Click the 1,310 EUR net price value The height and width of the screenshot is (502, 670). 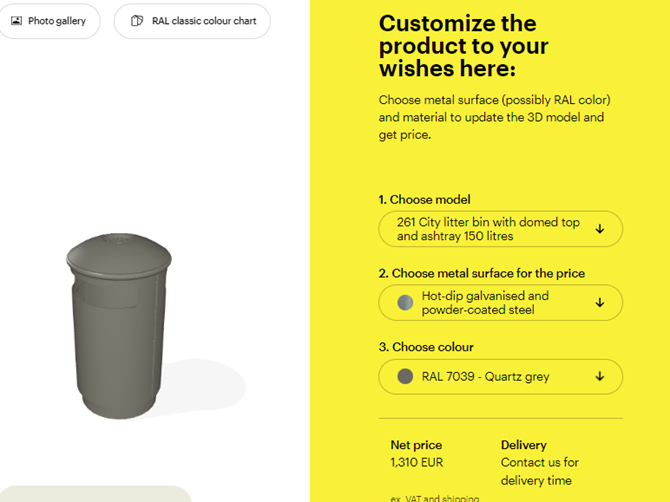pos(417,462)
